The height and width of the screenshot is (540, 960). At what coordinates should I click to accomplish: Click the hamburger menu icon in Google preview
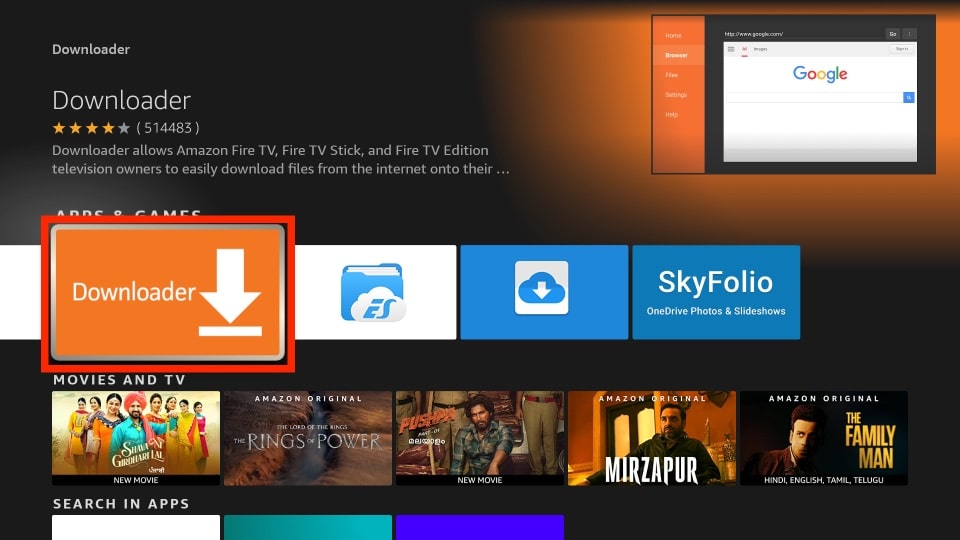click(x=731, y=49)
